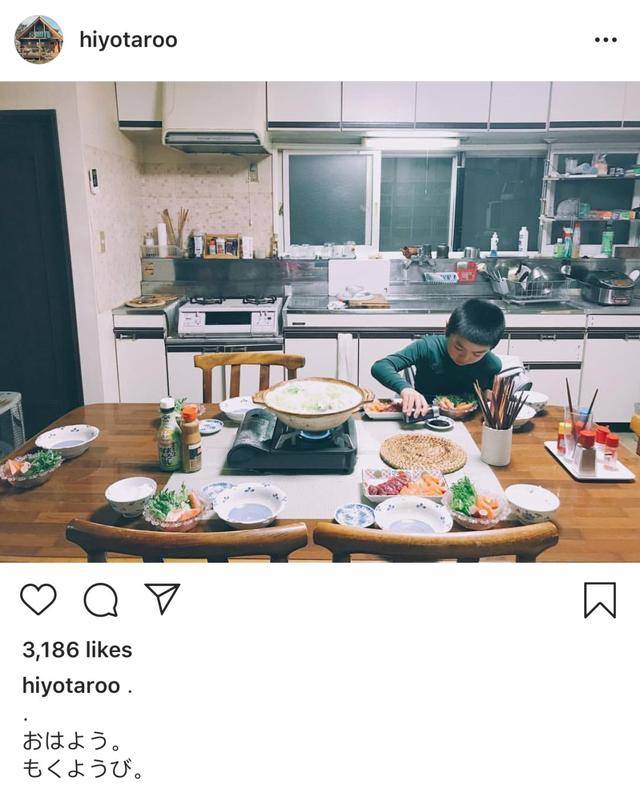Click the spice tray with red-capped shakers

point(589,455)
